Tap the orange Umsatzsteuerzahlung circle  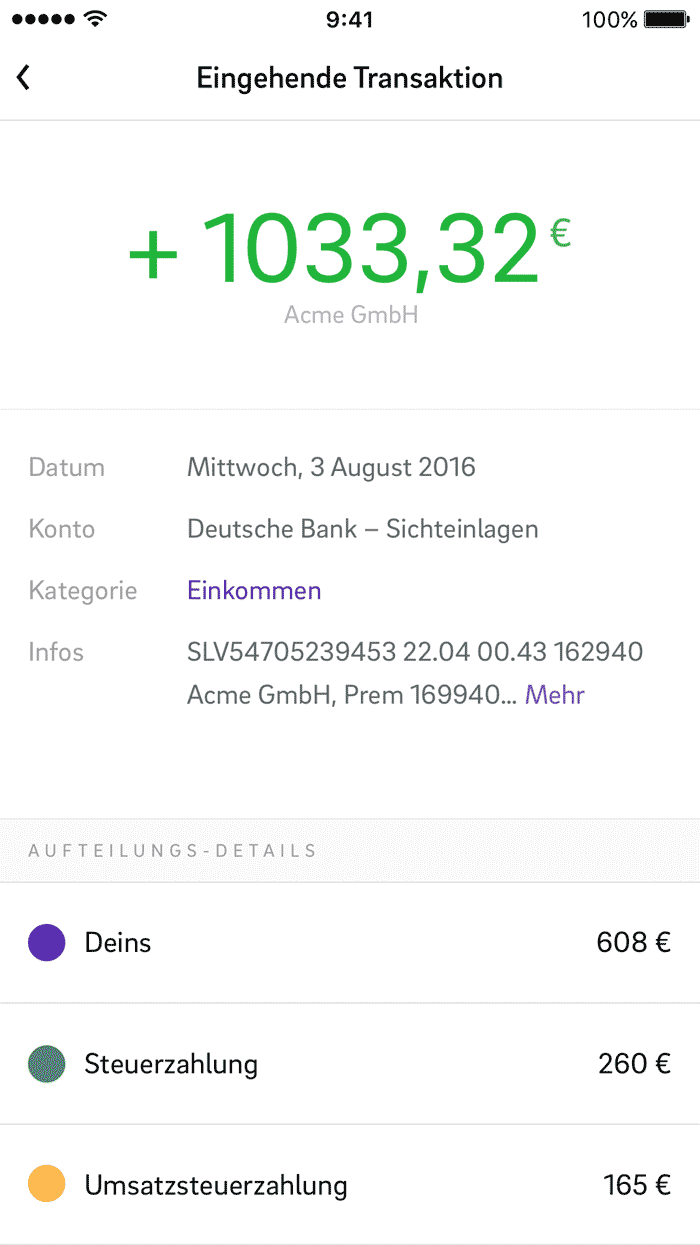tap(47, 1185)
